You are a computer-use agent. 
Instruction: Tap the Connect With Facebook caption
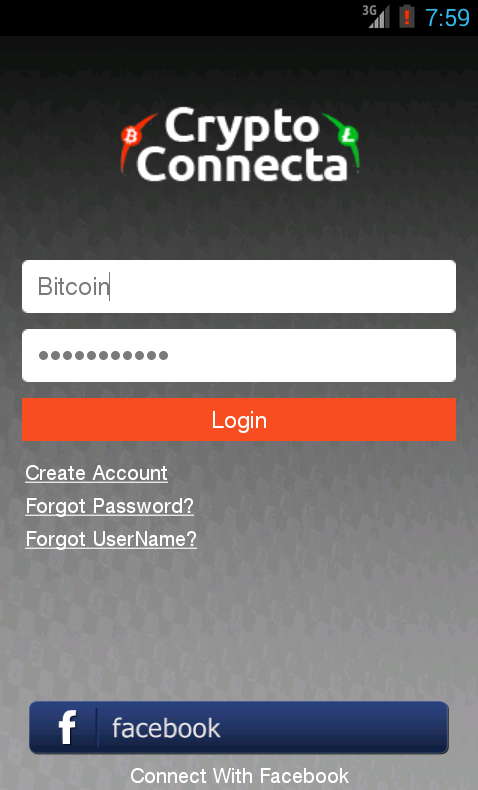tap(239, 775)
